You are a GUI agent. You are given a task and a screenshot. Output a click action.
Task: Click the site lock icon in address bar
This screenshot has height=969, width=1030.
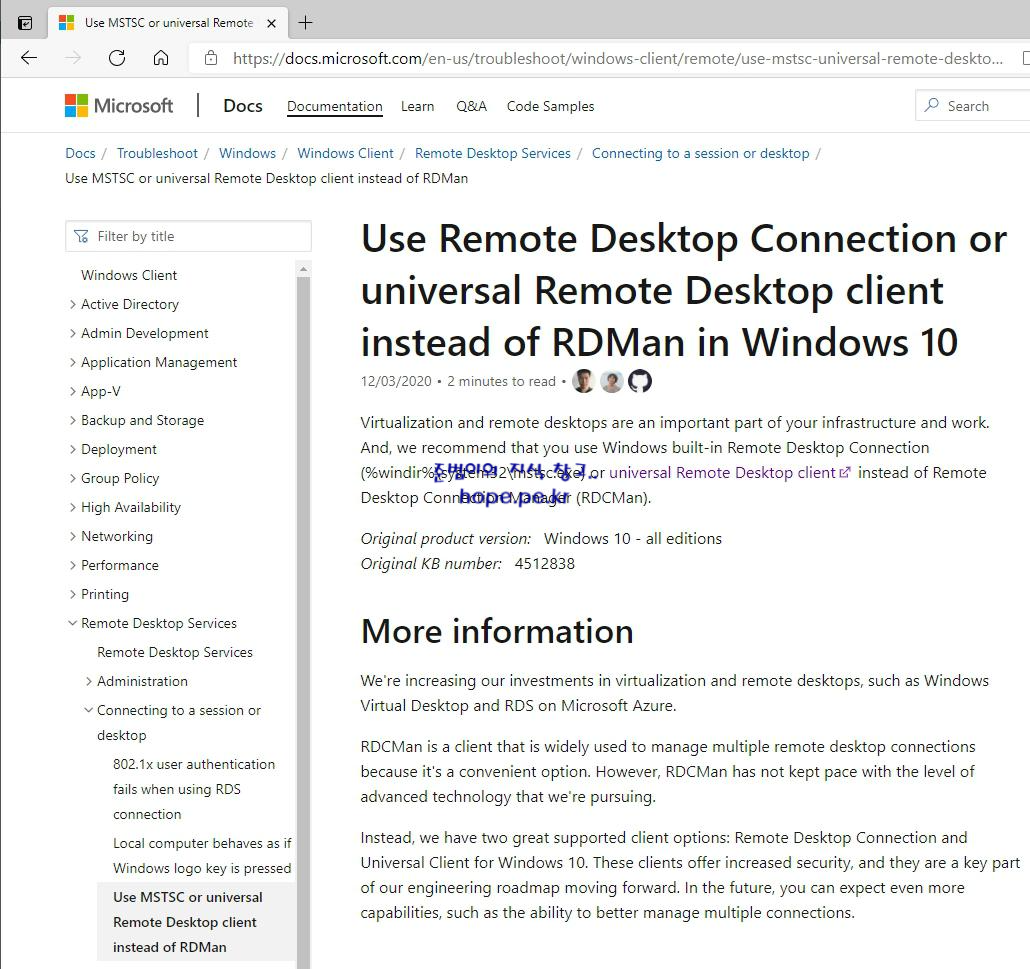pyautogui.click(x=211, y=58)
